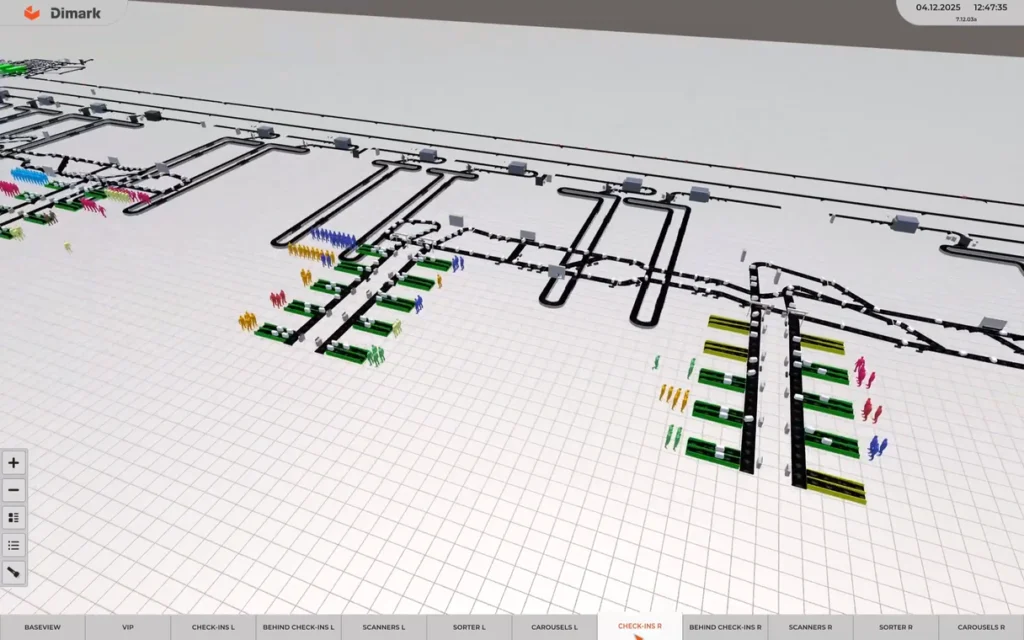Click the Dimark logo
This screenshot has width=1024, height=640.
coord(62,13)
